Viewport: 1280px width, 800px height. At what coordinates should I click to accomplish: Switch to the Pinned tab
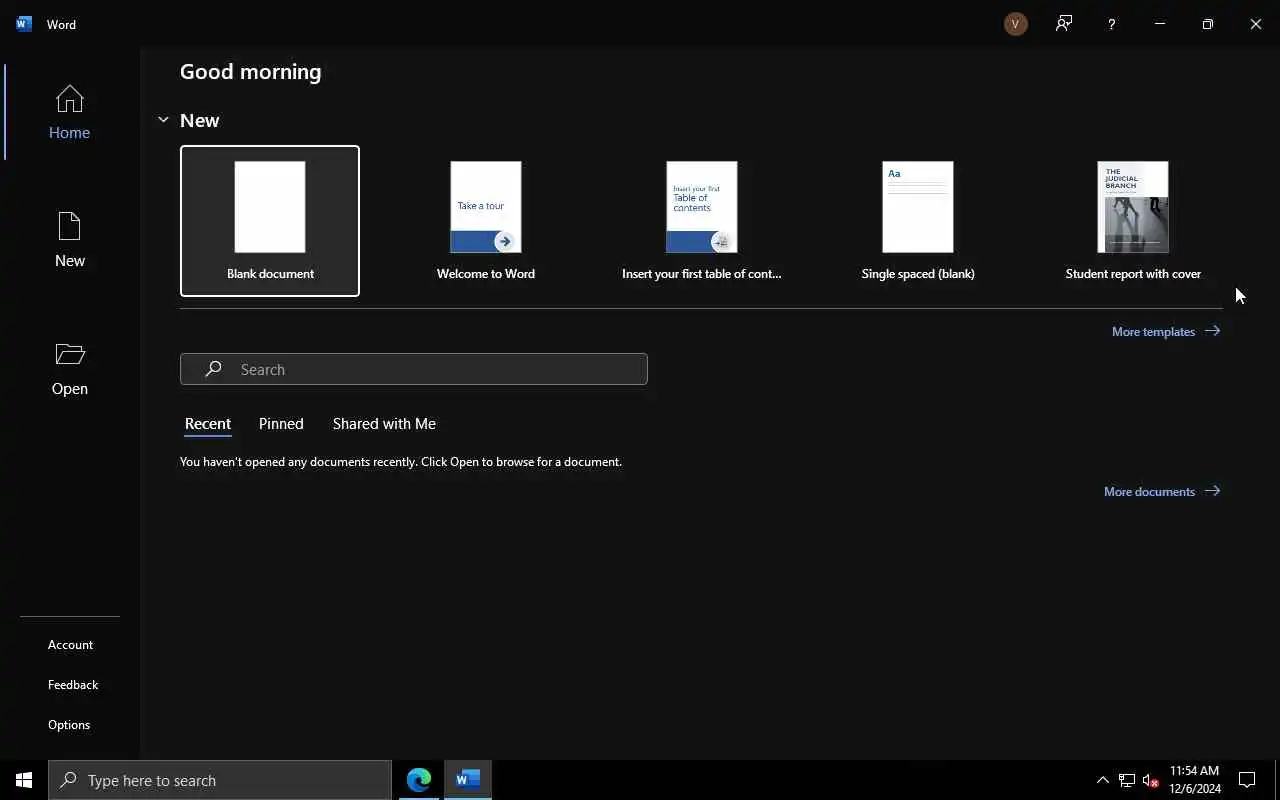click(x=281, y=424)
